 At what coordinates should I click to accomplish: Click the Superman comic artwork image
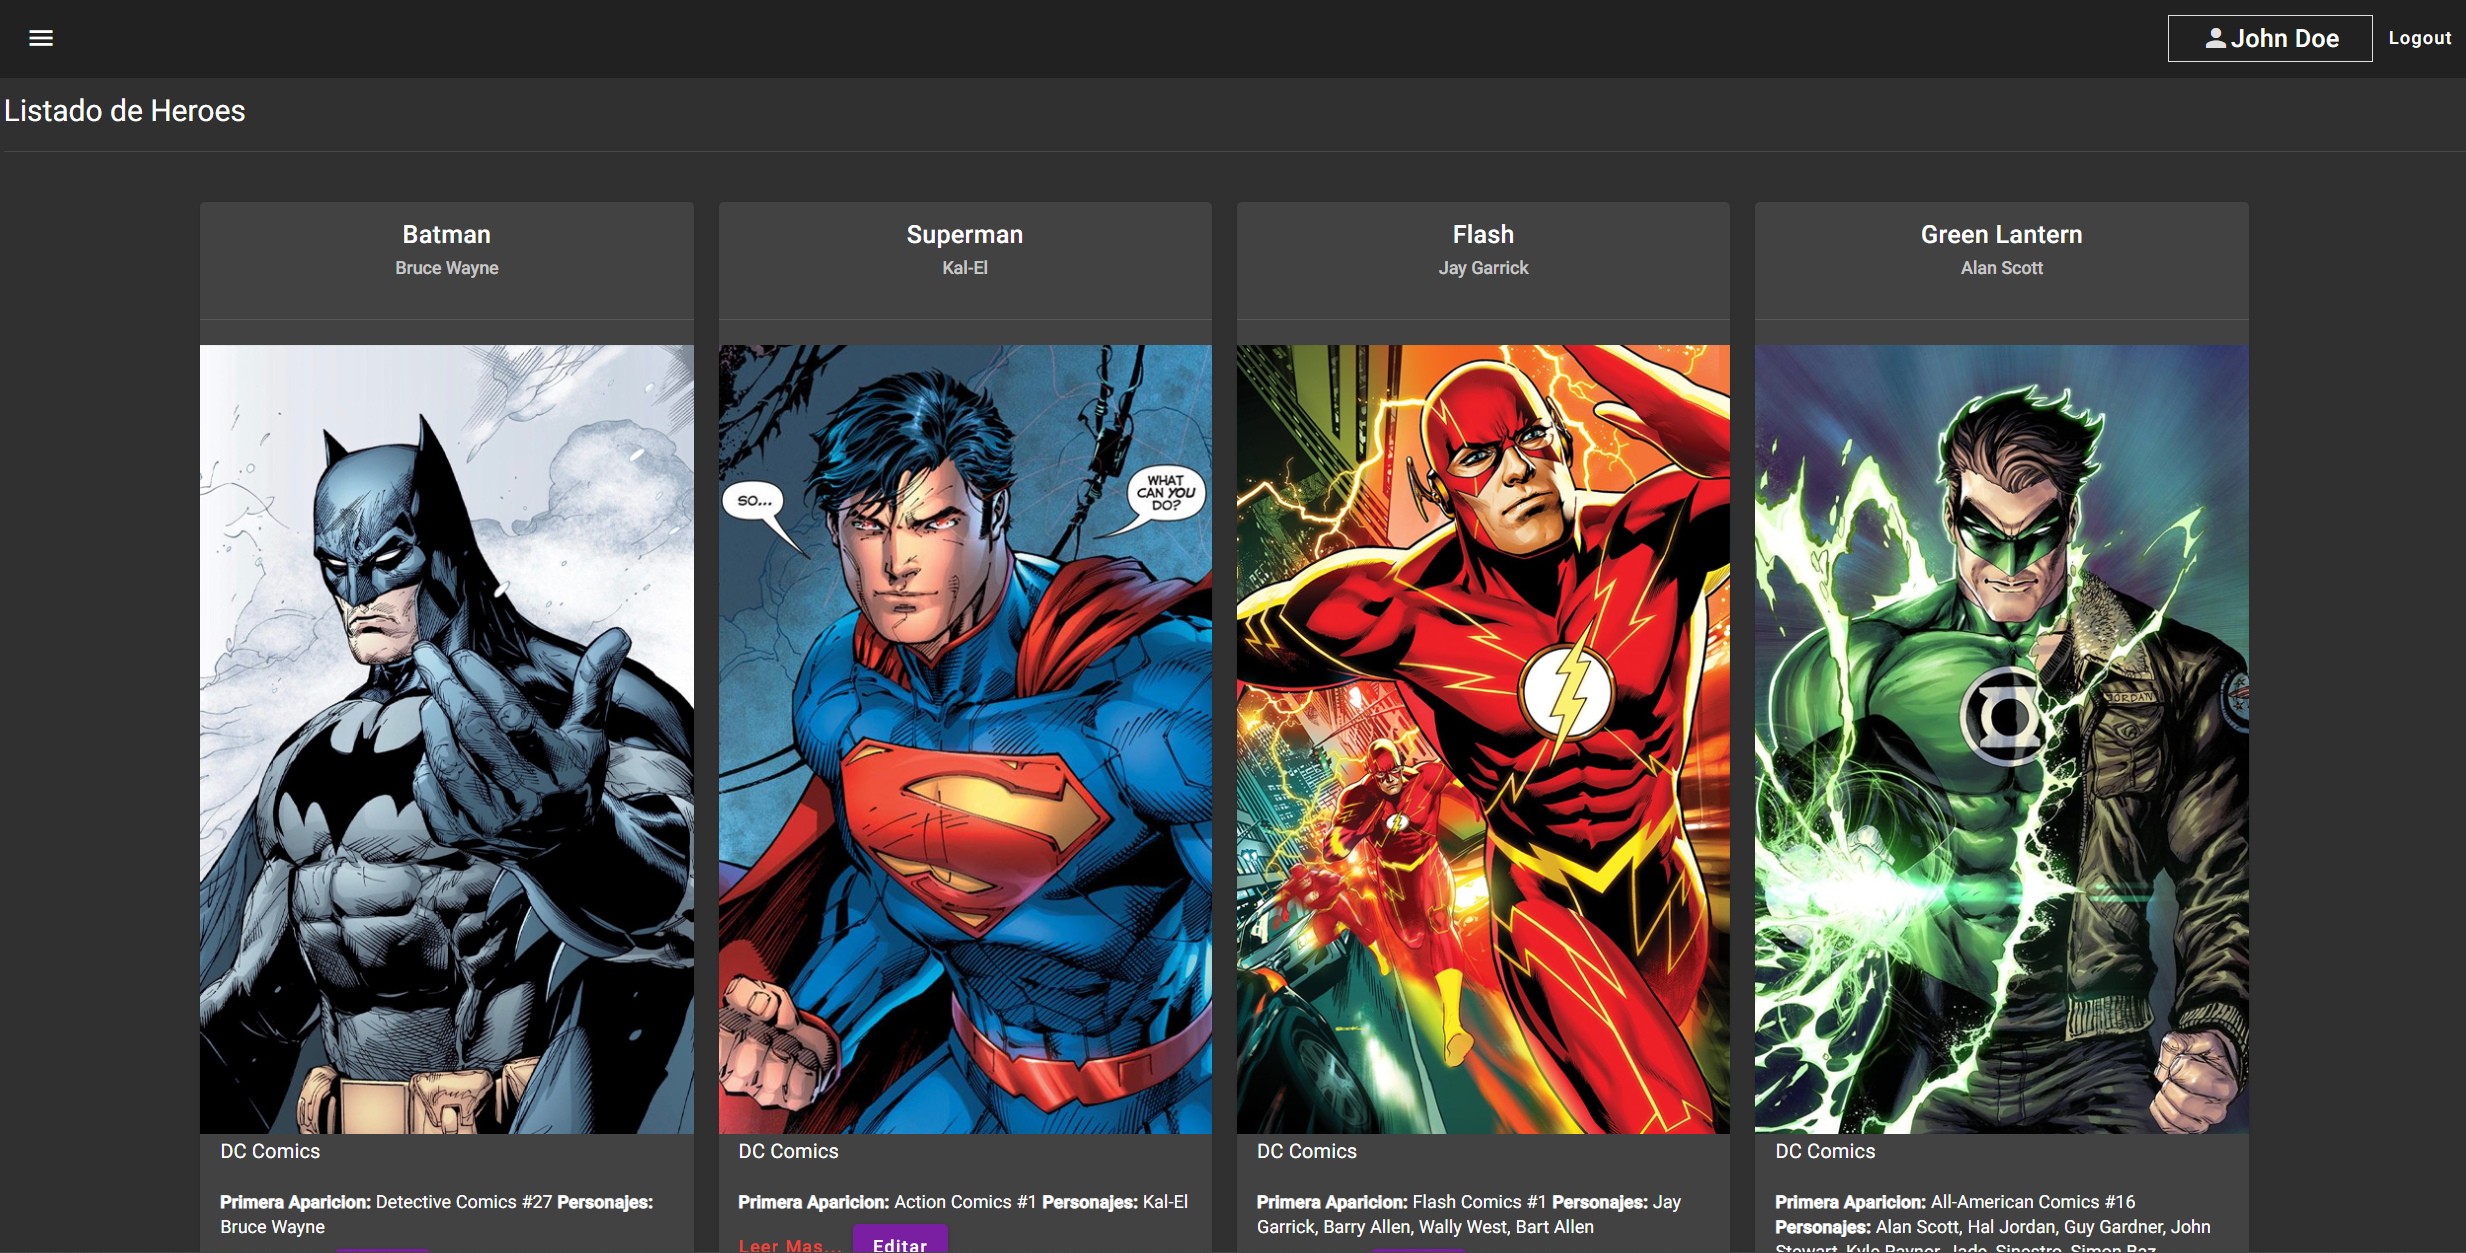tap(964, 739)
